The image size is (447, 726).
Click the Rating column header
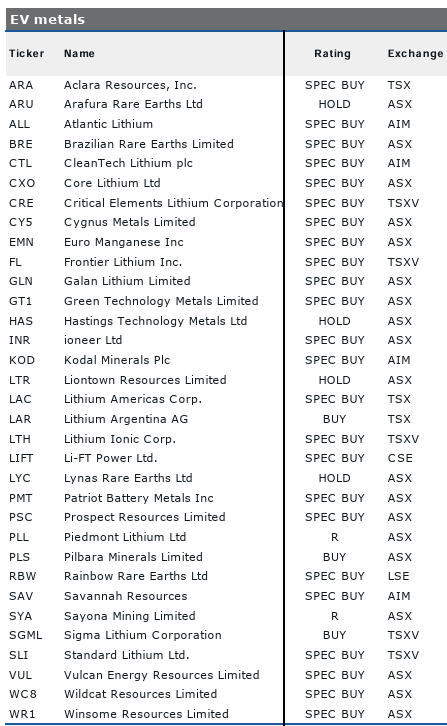(x=332, y=54)
